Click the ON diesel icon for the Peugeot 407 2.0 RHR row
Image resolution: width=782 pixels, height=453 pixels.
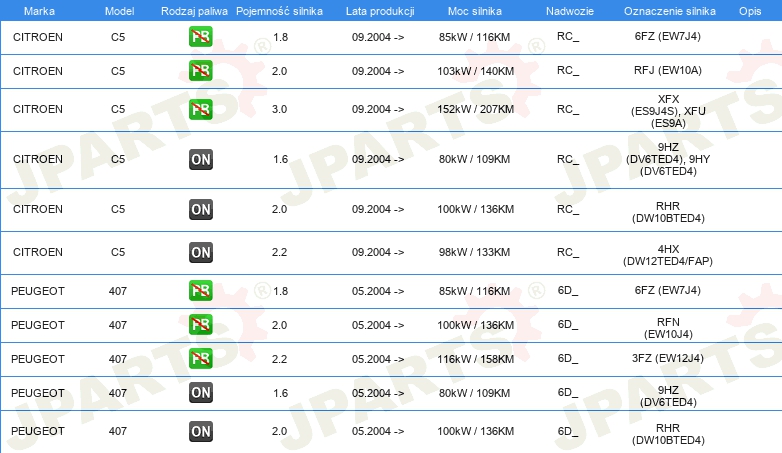[200, 431]
